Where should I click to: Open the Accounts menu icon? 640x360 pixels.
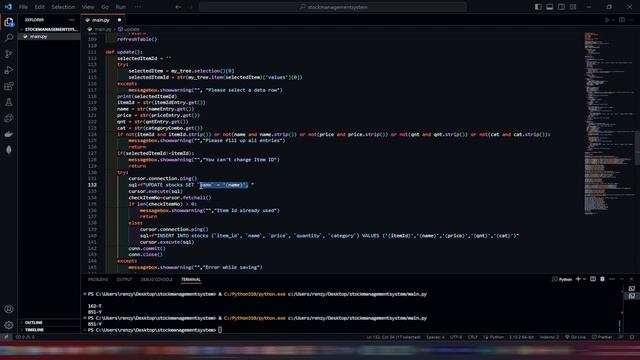[x=9, y=309]
